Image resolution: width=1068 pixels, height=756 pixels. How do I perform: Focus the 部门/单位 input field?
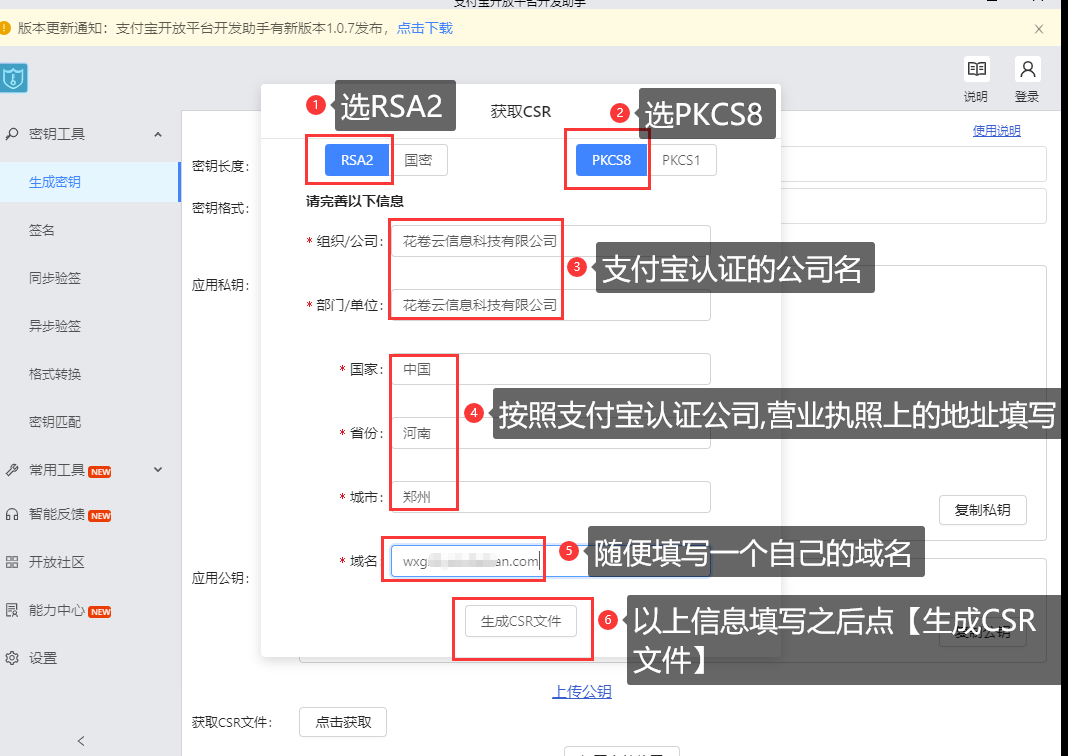point(550,305)
